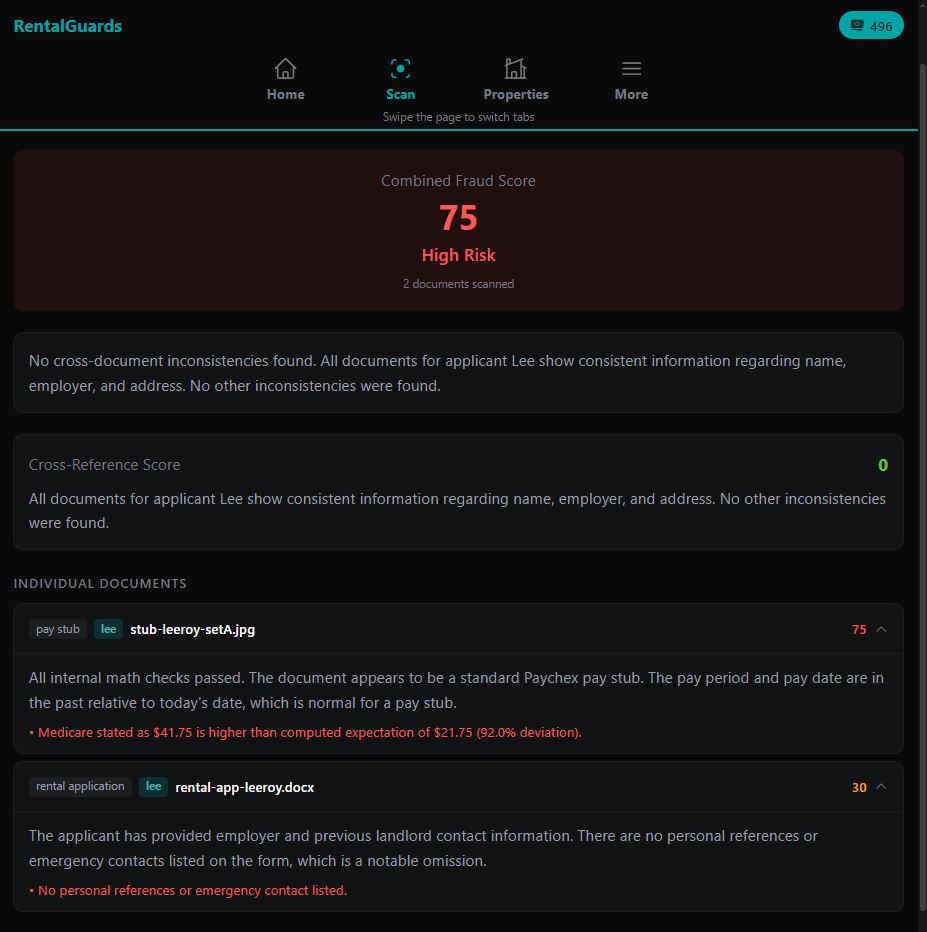Image resolution: width=927 pixels, height=932 pixels.
Task: Click the RentalGuards logo
Action: point(67,25)
